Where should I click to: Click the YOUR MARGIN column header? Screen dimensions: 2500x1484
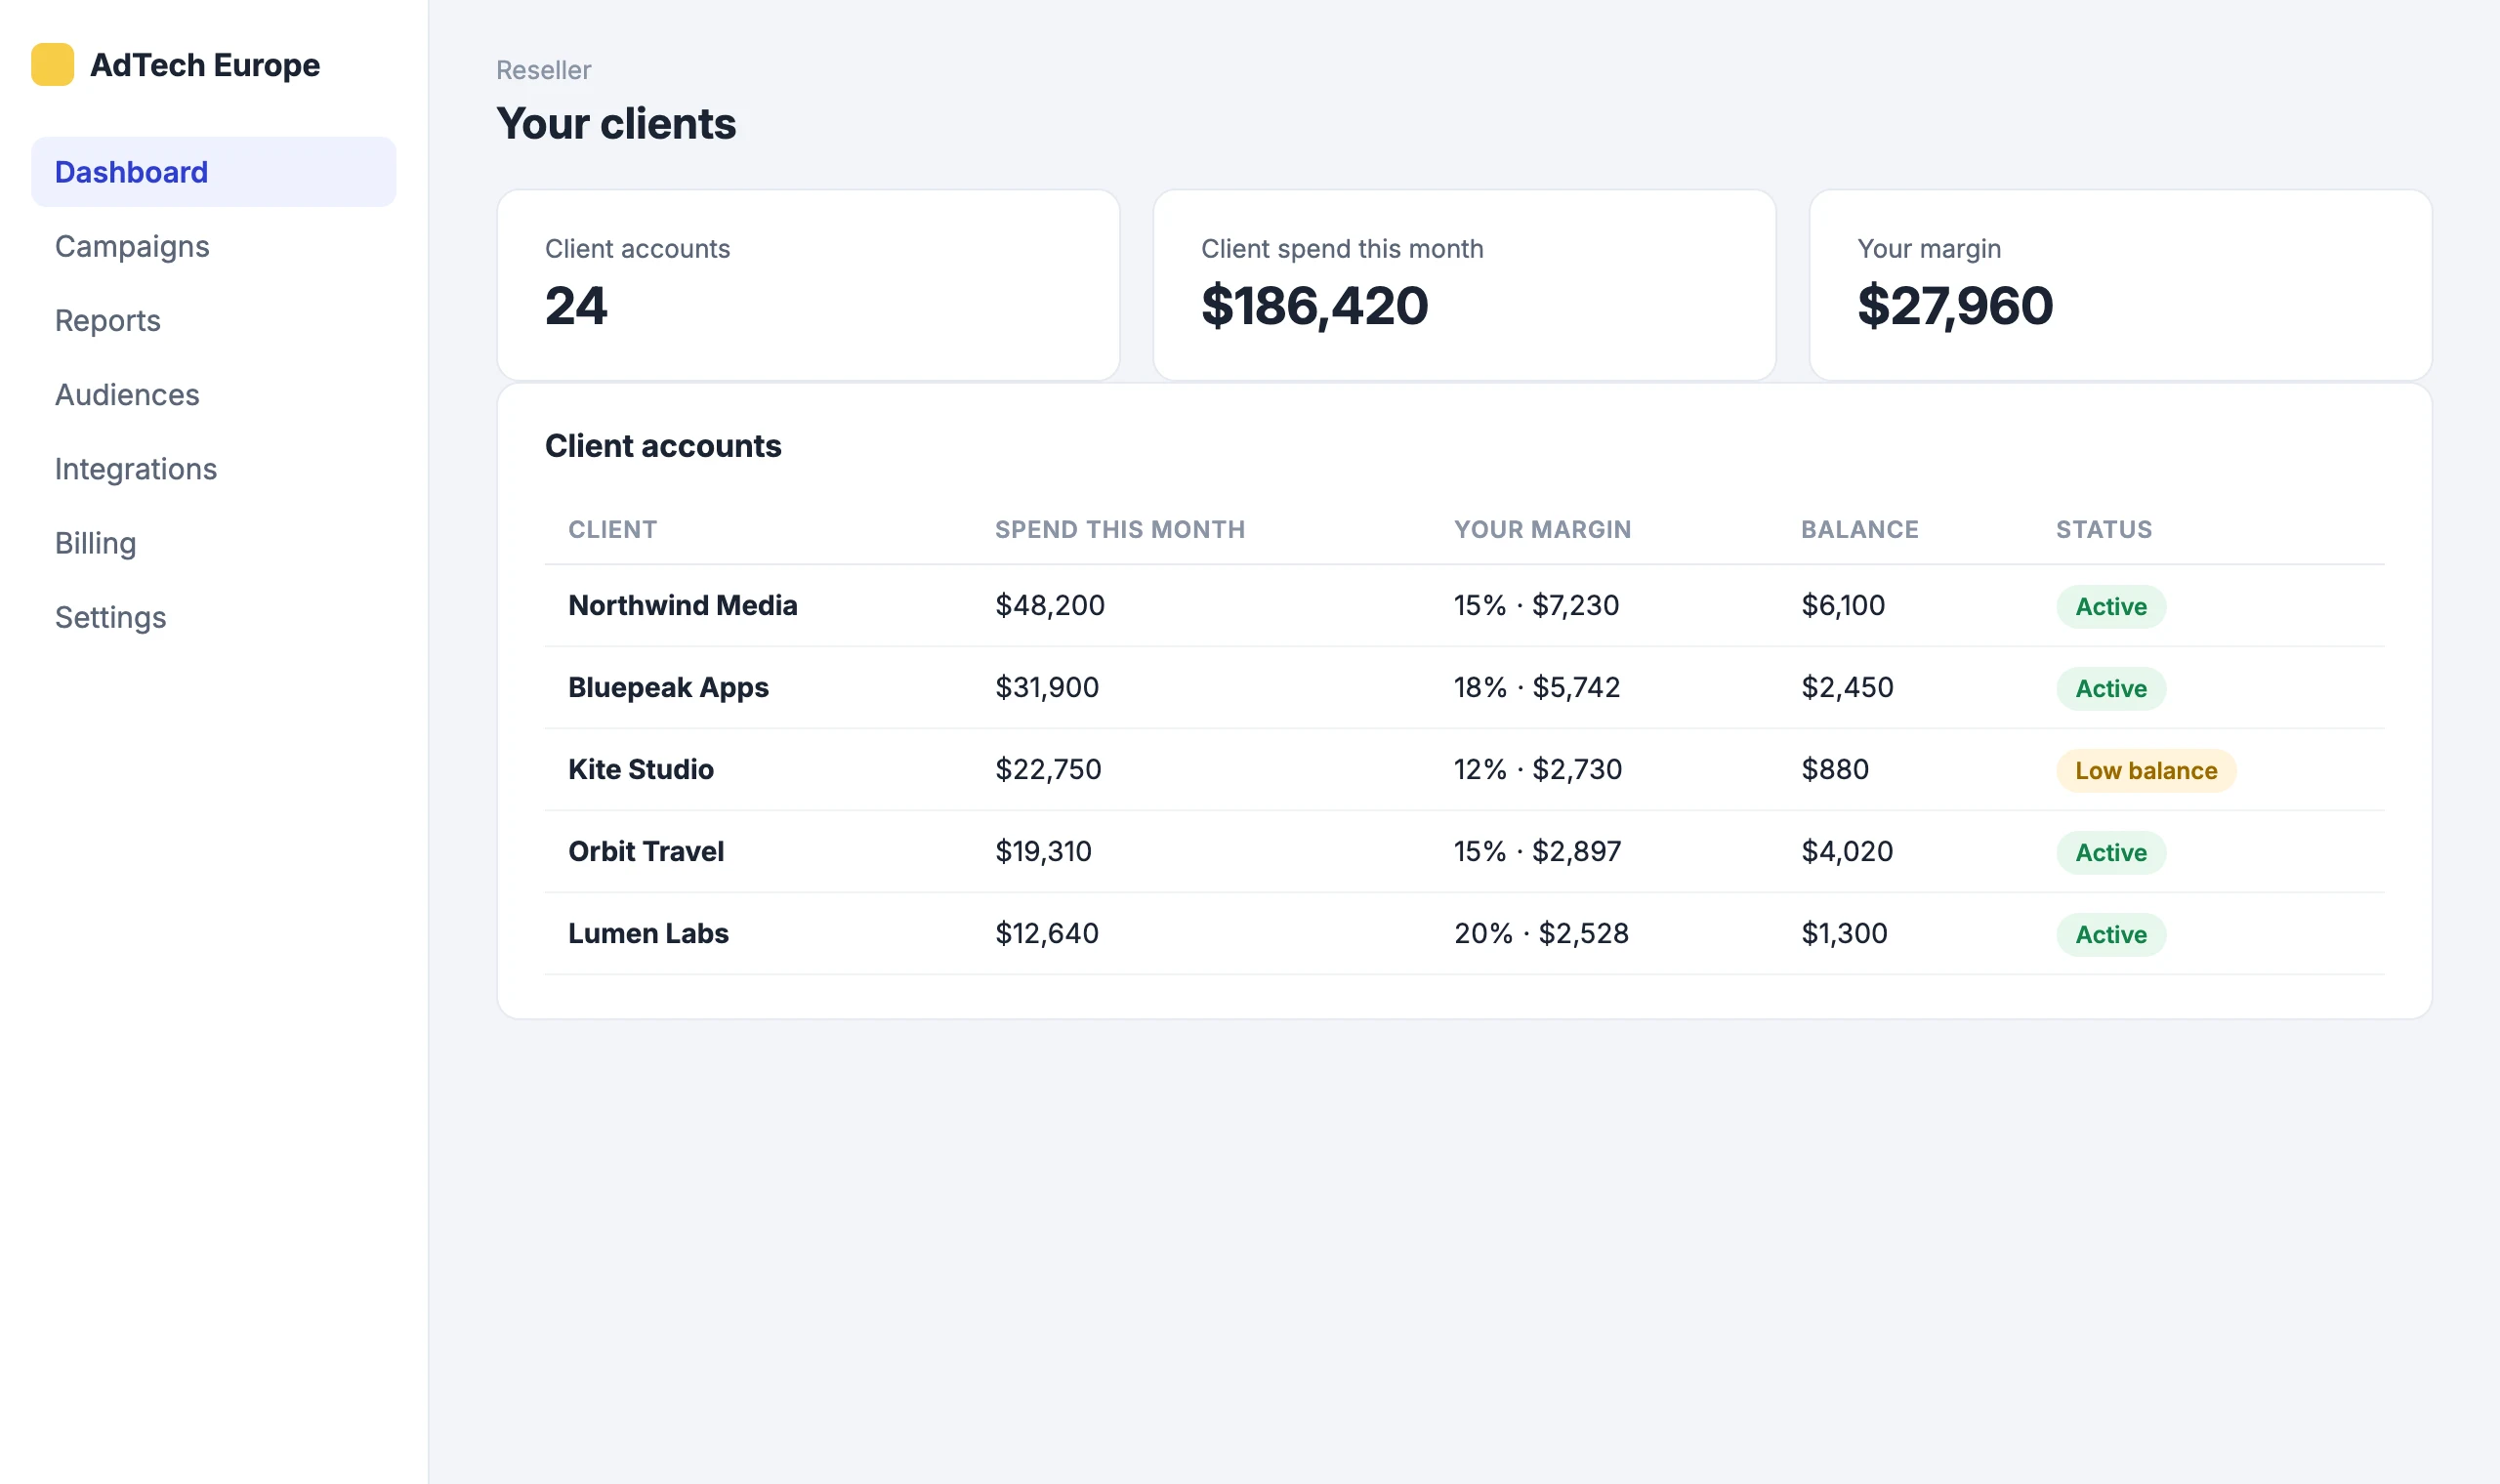coord(1542,529)
